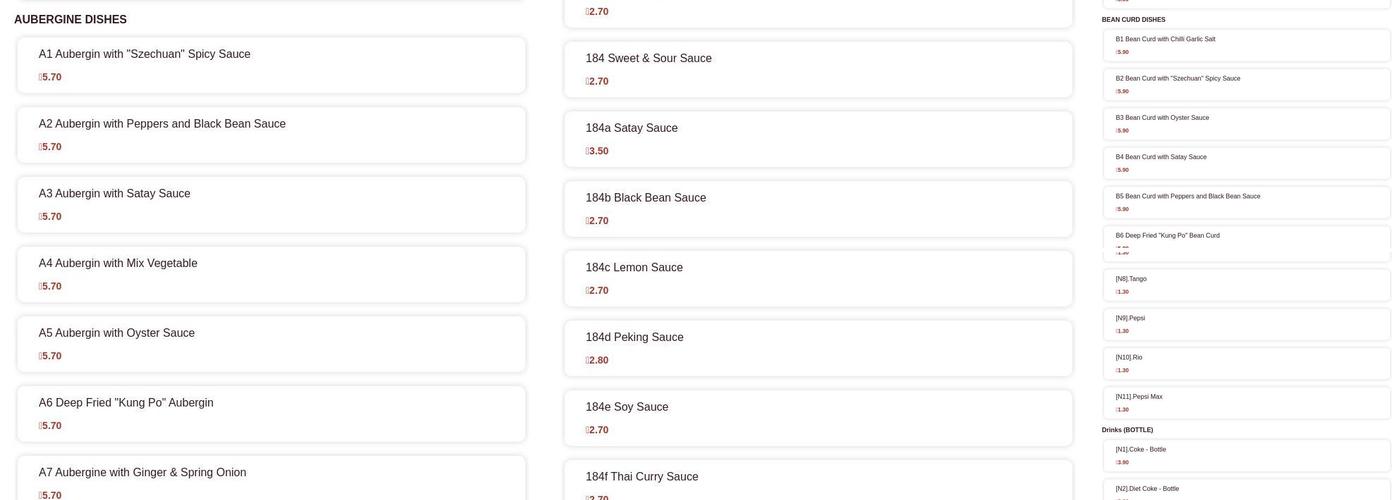Add N8 Tango drink

1246,285
